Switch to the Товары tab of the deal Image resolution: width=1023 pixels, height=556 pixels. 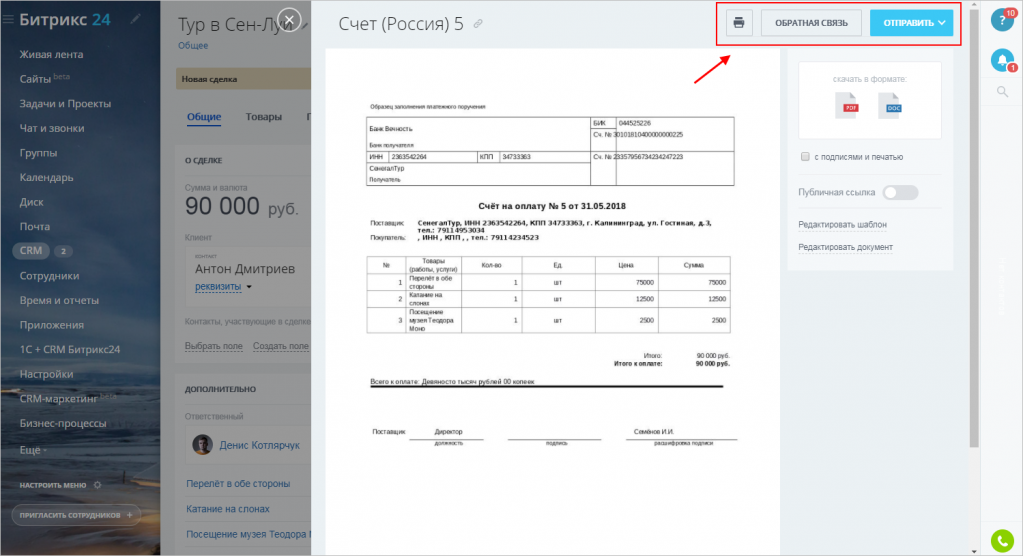point(264,117)
